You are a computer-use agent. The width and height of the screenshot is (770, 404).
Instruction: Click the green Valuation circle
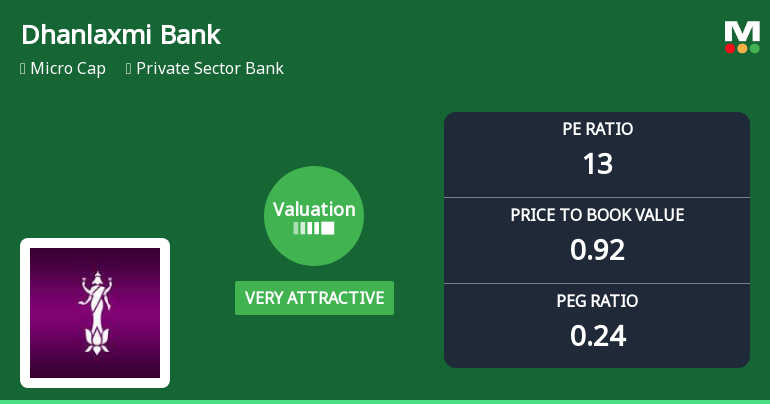[x=314, y=216]
